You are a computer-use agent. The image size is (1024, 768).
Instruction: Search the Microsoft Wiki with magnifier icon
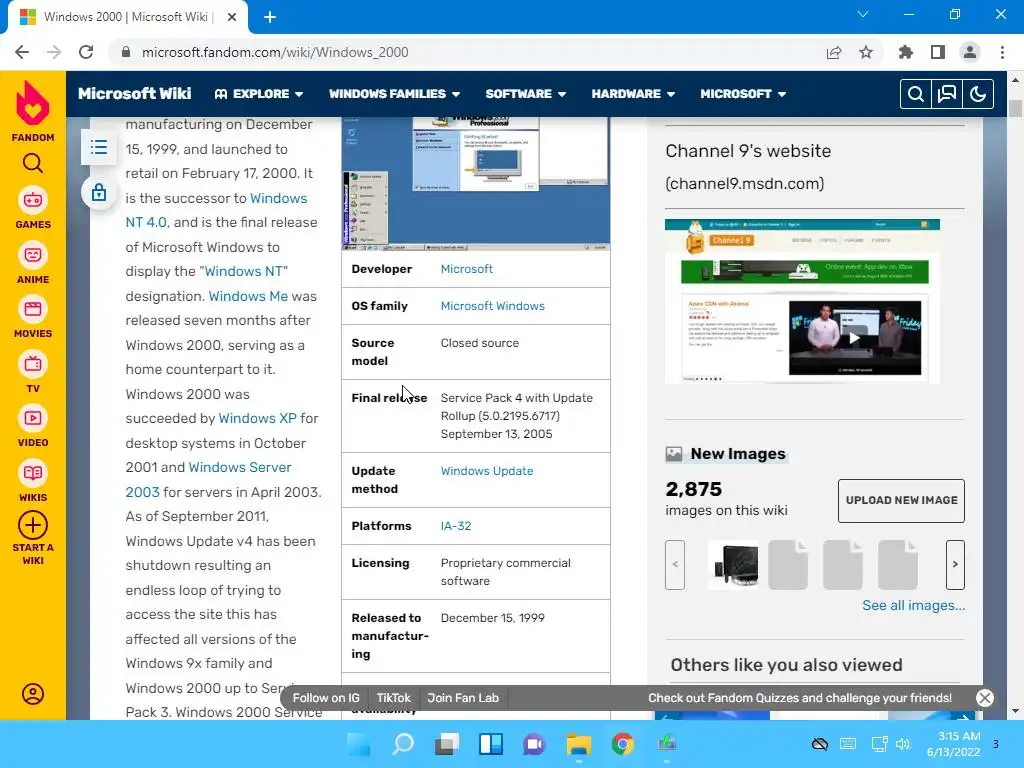point(916,94)
